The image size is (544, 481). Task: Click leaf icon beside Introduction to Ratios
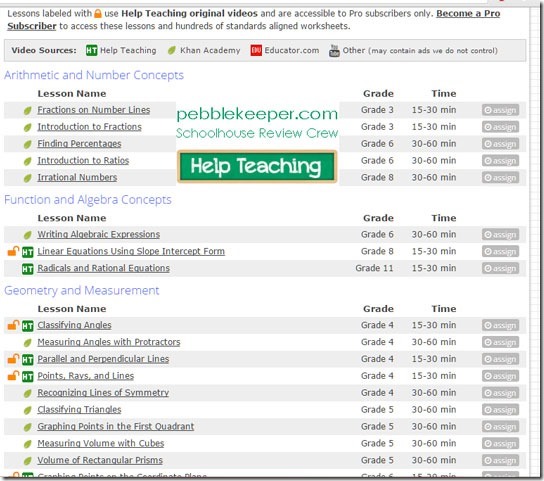point(27,161)
